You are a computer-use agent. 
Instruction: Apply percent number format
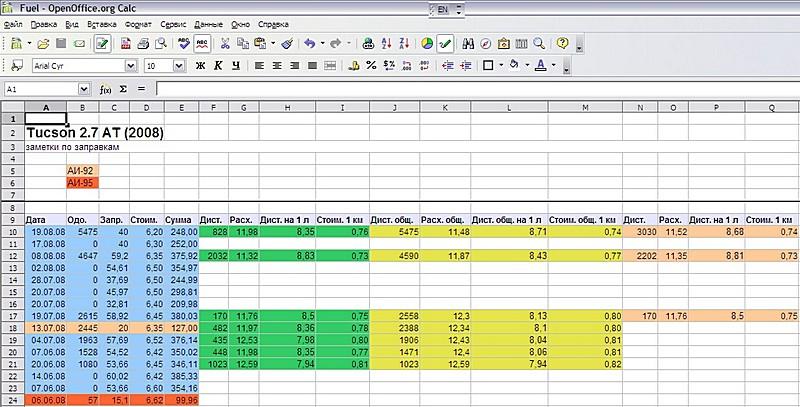pos(371,66)
